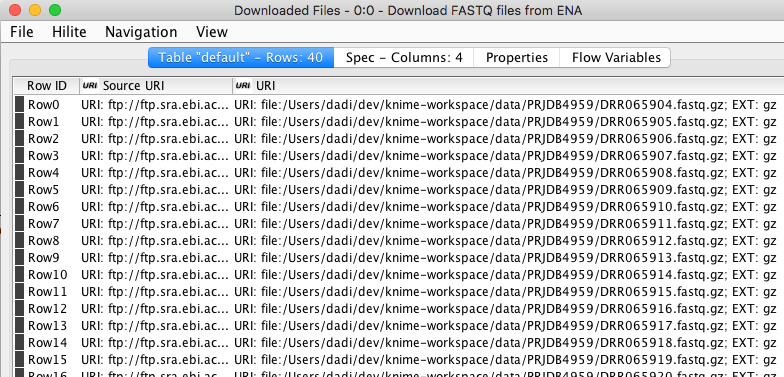Click the dark color marker of Row0

(x=20, y=104)
